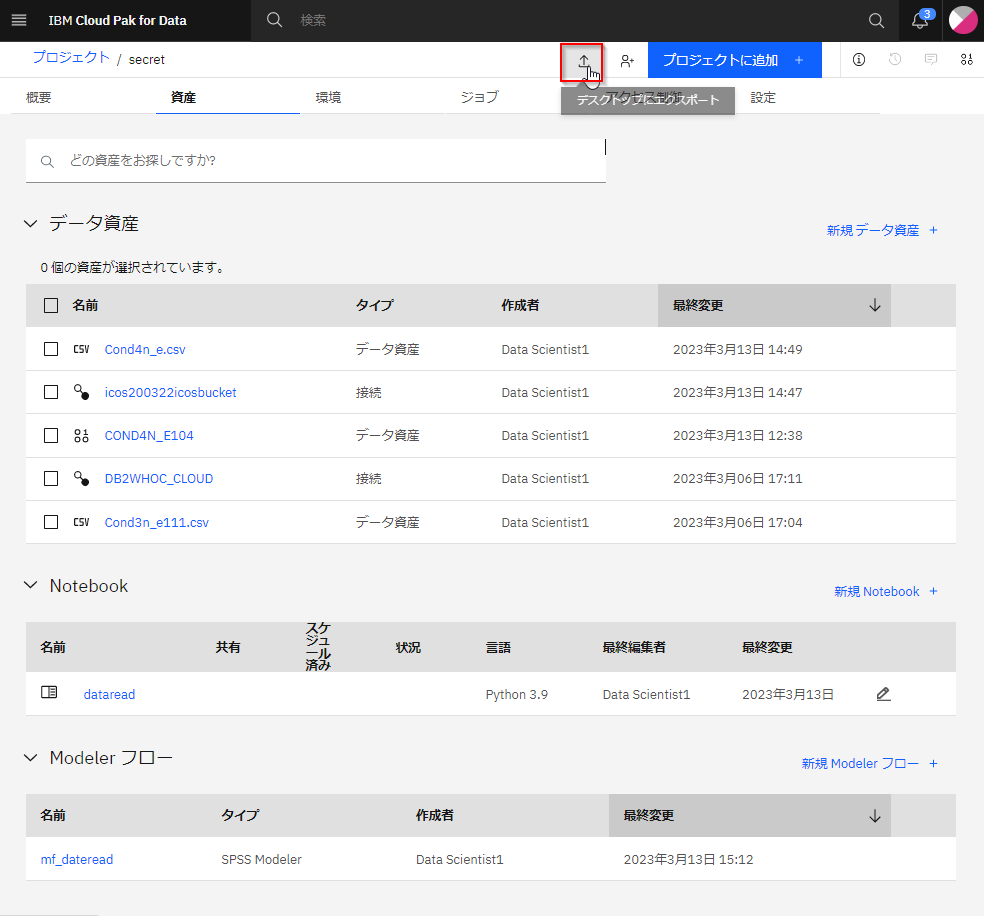984x916 pixels.
Task: Open the hamburger navigation menu
Action: 19,20
